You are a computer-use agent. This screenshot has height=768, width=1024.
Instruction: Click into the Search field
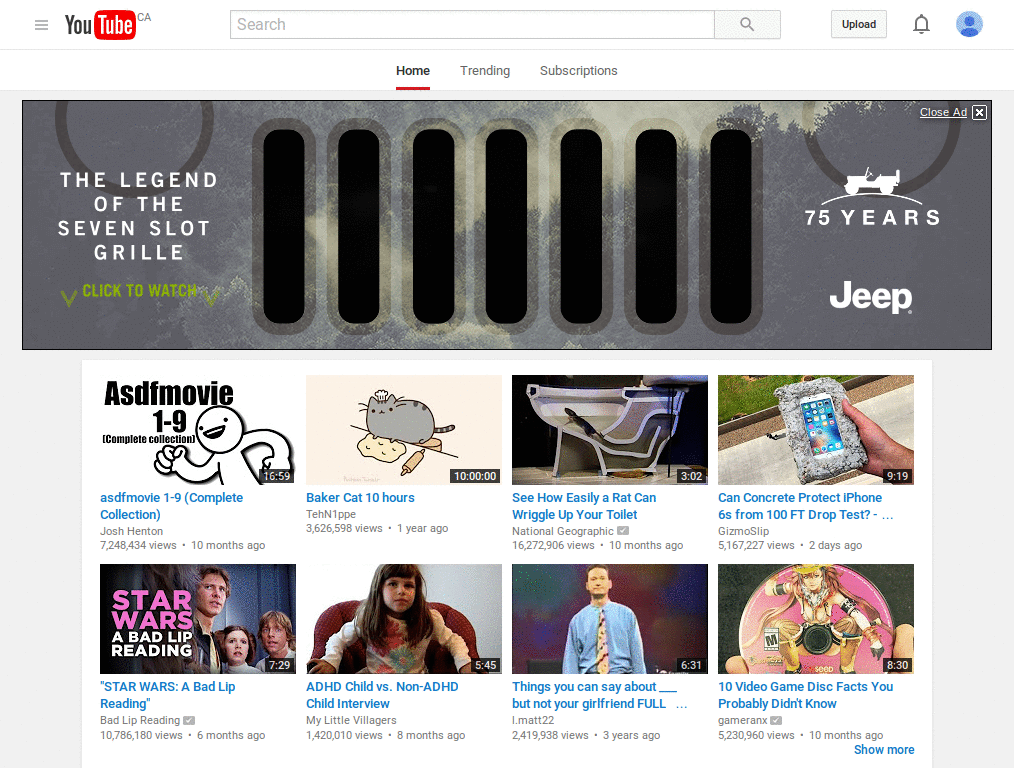[x=472, y=25]
